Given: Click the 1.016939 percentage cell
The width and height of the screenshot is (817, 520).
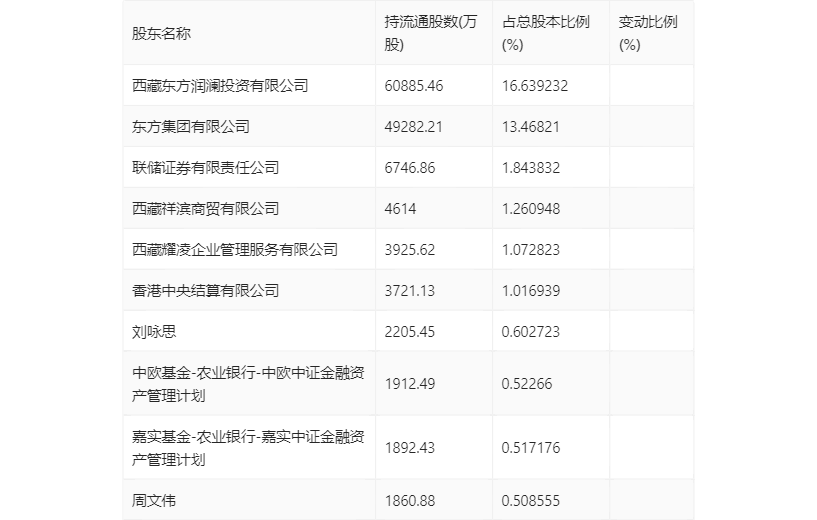Looking at the screenshot, I should point(530,291).
